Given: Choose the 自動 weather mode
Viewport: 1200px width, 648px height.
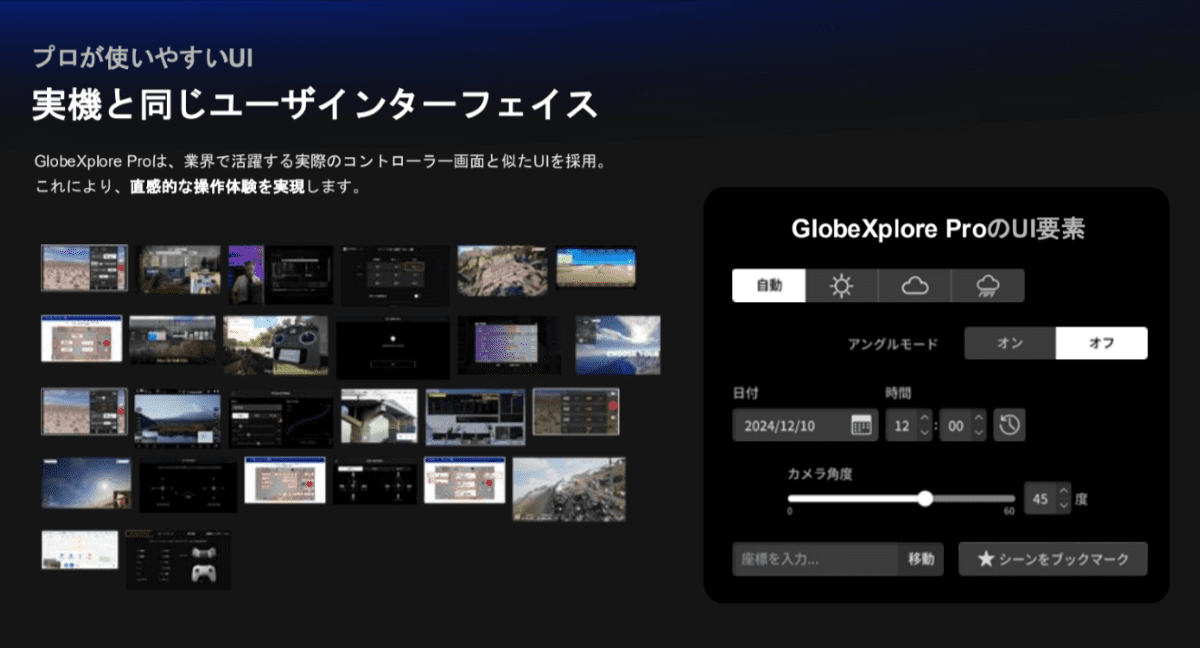Looking at the screenshot, I should (769, 286).
